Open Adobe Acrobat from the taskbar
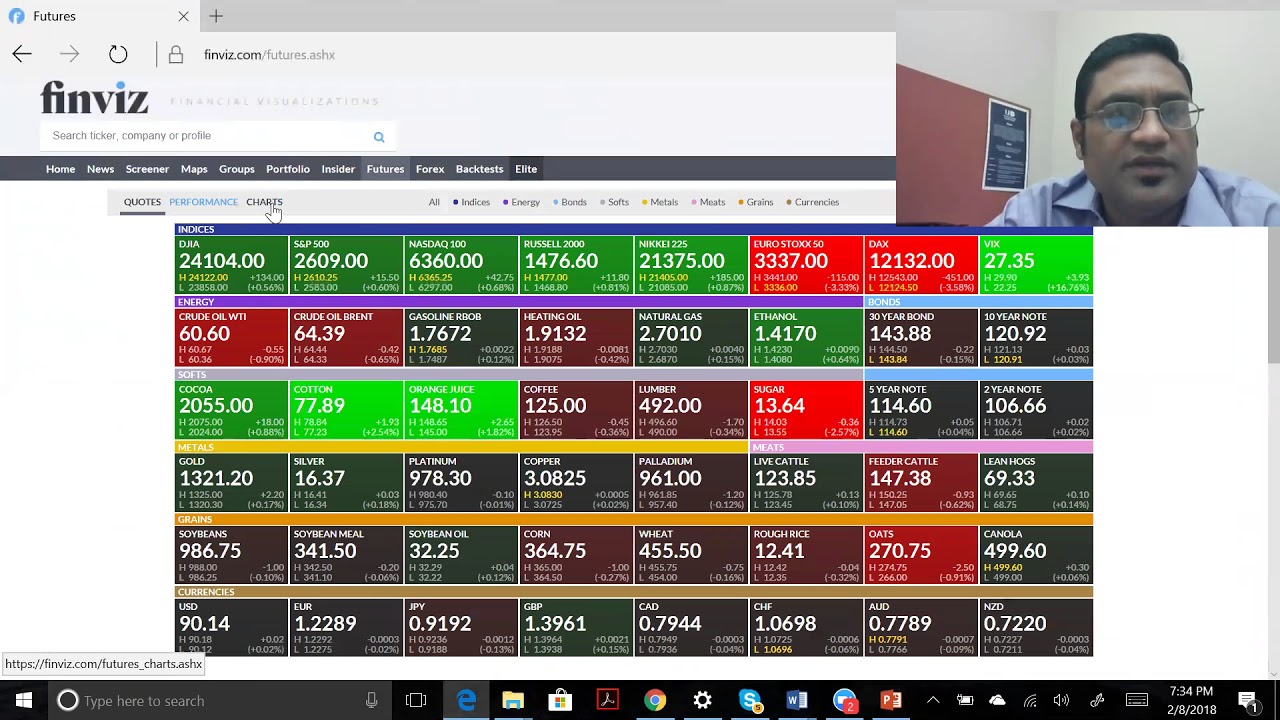 607,700
